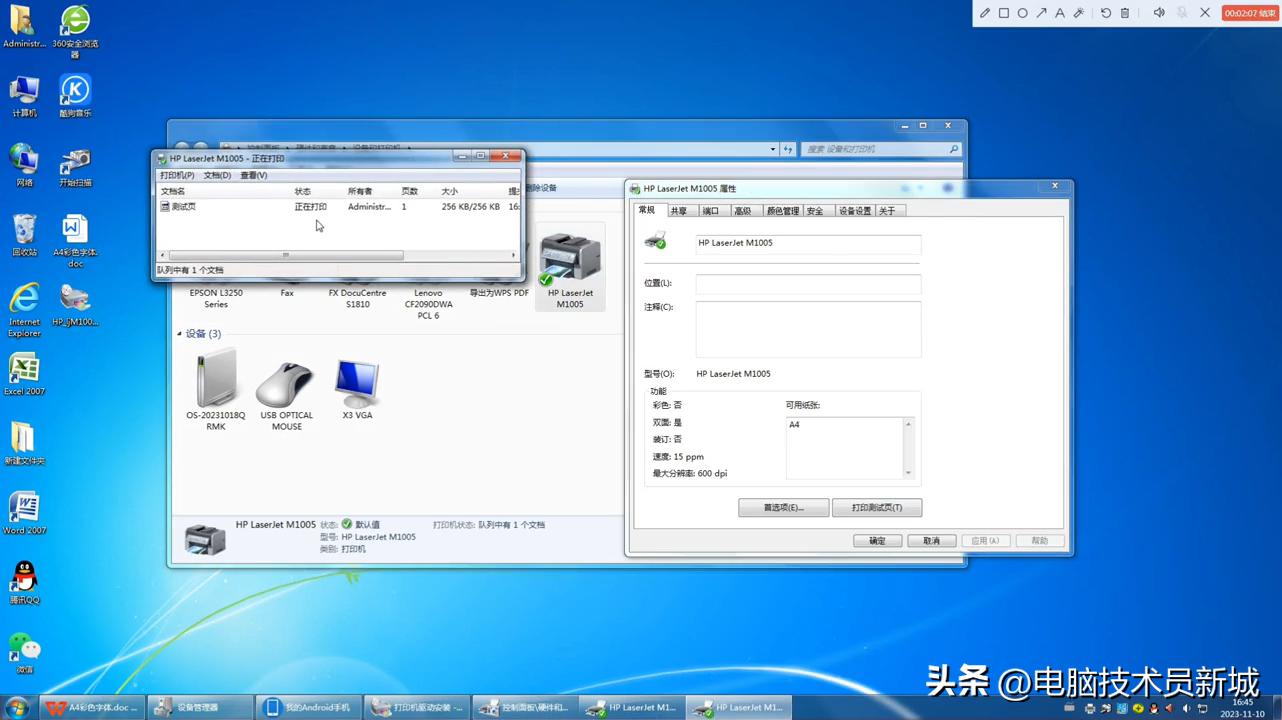
Task: Select the pencil draw tool in recorder toolbar
Action: coord(985,13)
